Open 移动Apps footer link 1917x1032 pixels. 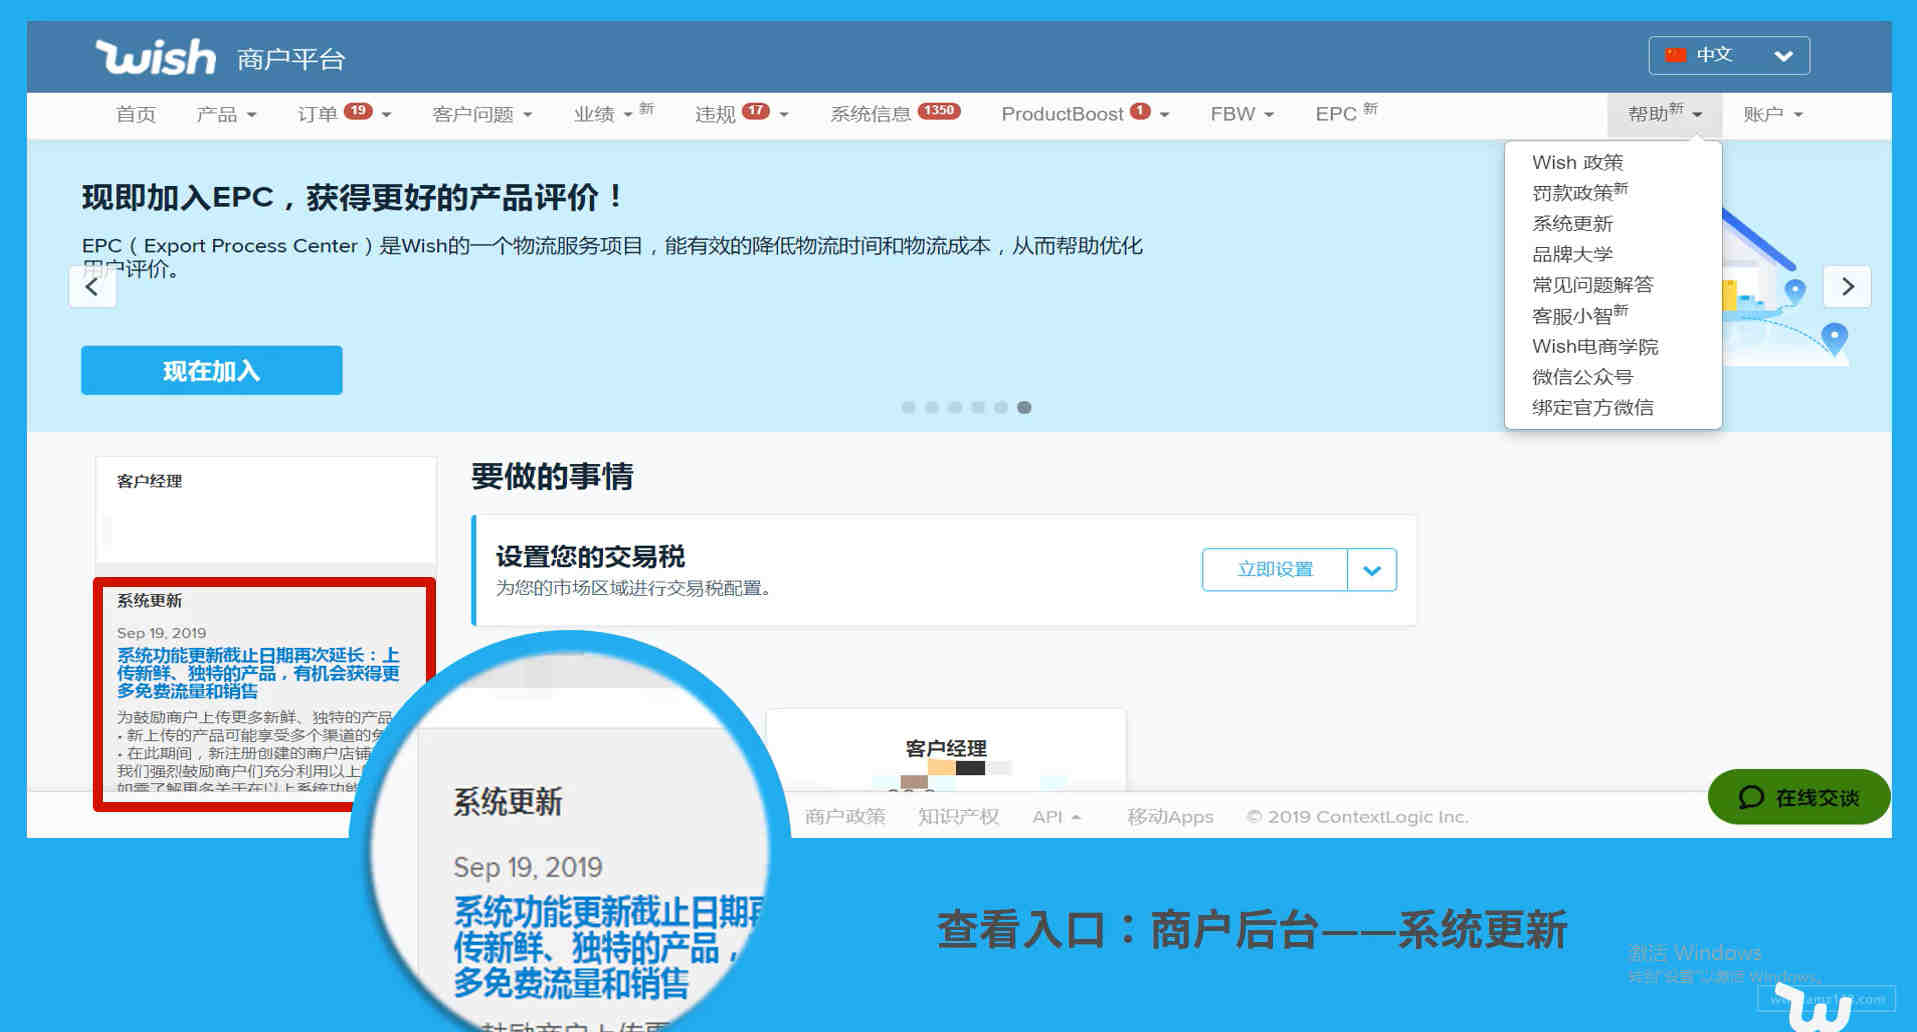(x=1170, y=816)
